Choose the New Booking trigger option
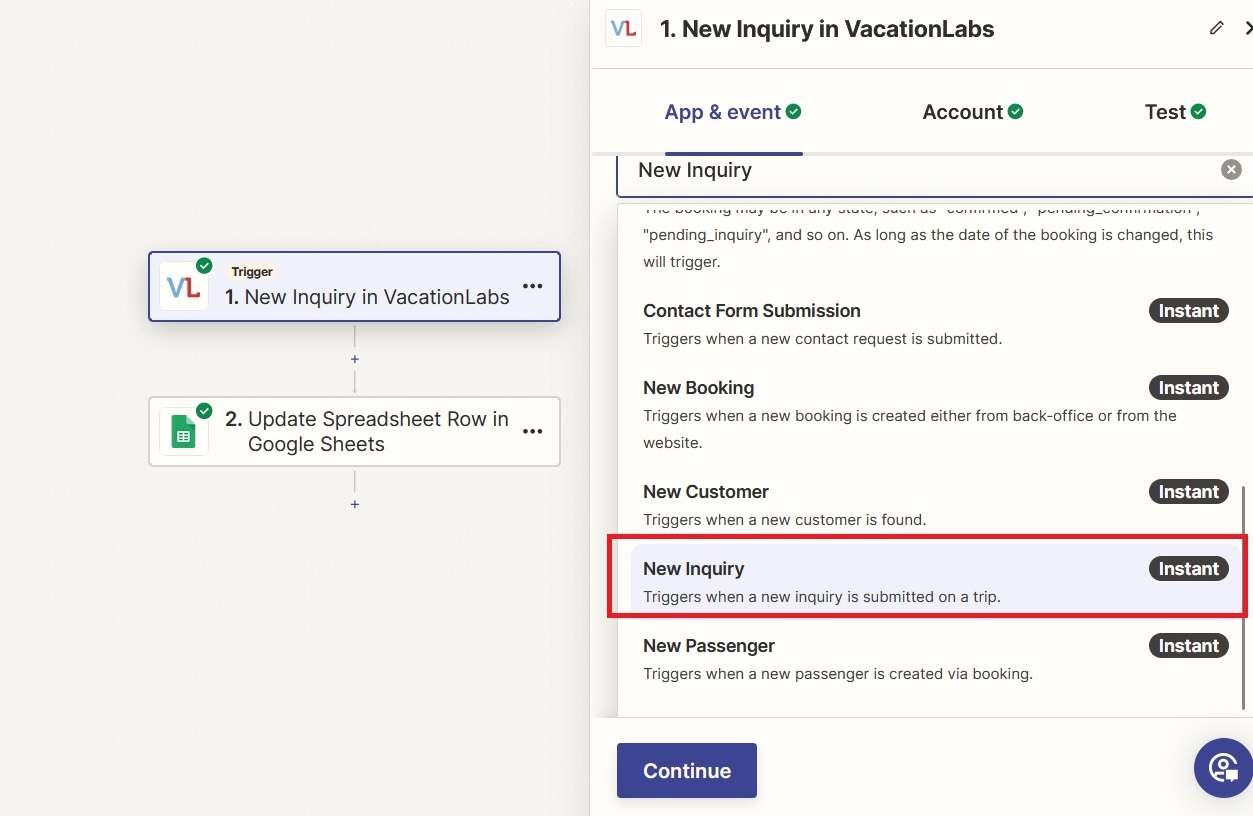 click(698, 388)
